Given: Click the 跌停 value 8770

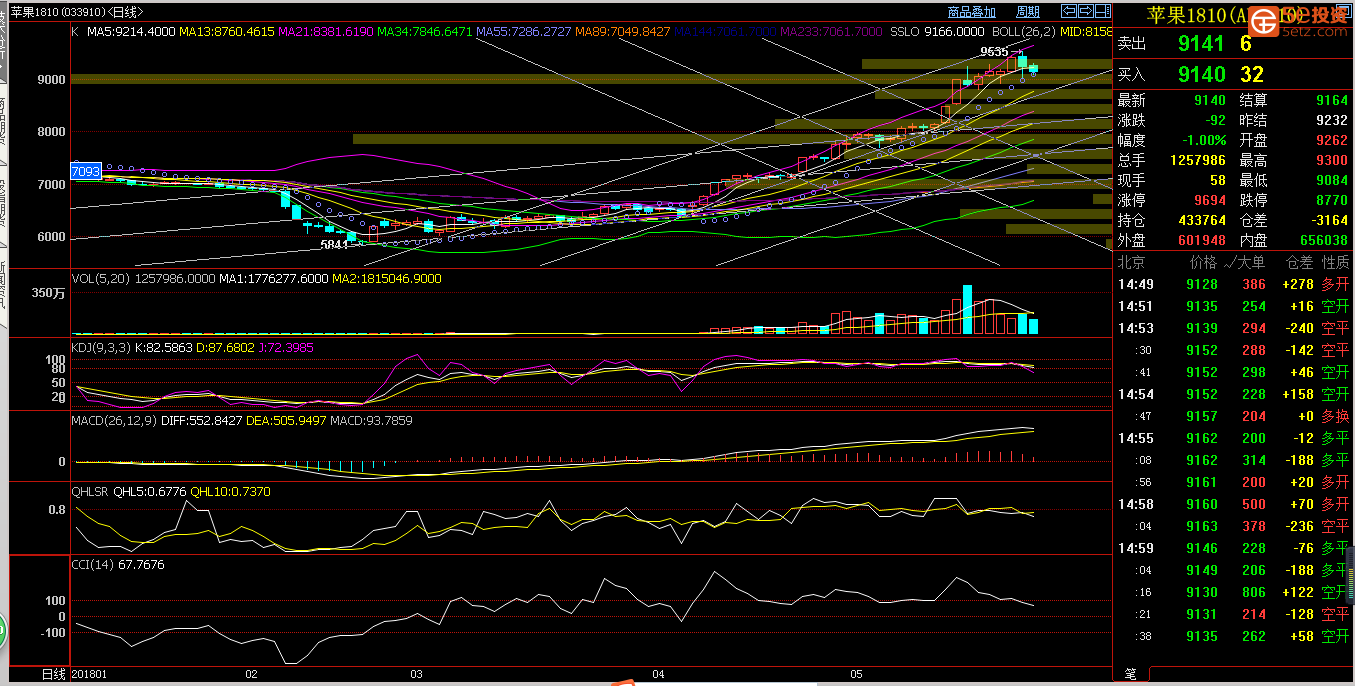Looking at the screenshot, I should (x=1332, y=200).
